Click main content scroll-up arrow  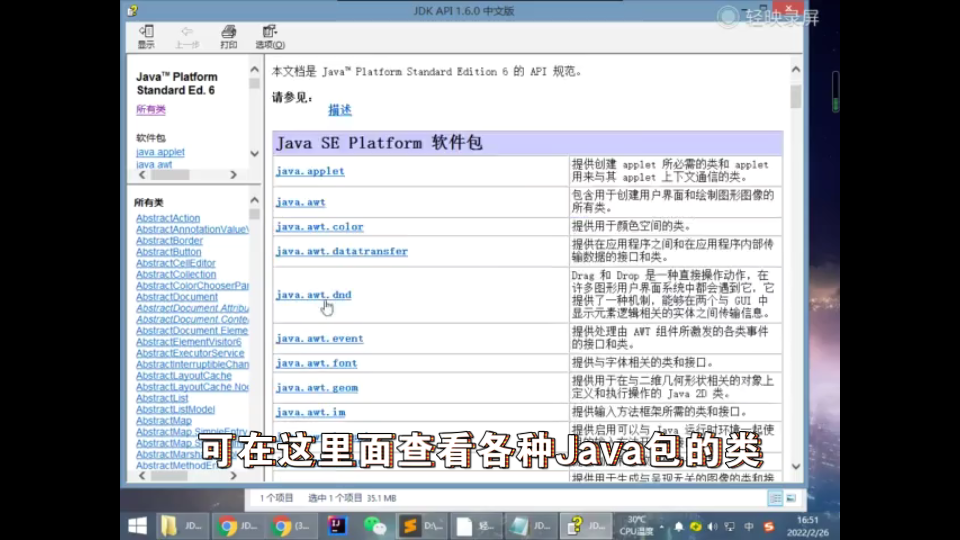point(796,70)
